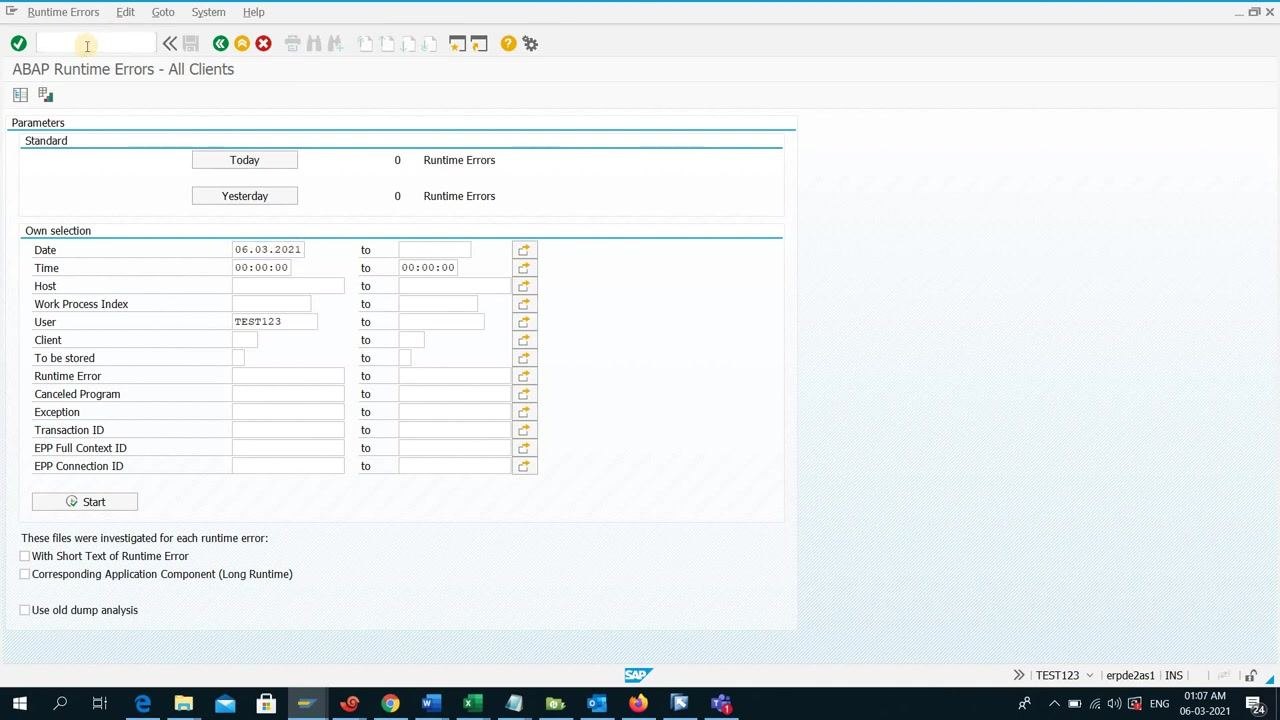Click the Find binoculars icon
This screenshot has height=720, width=1280.
[314, 43]
